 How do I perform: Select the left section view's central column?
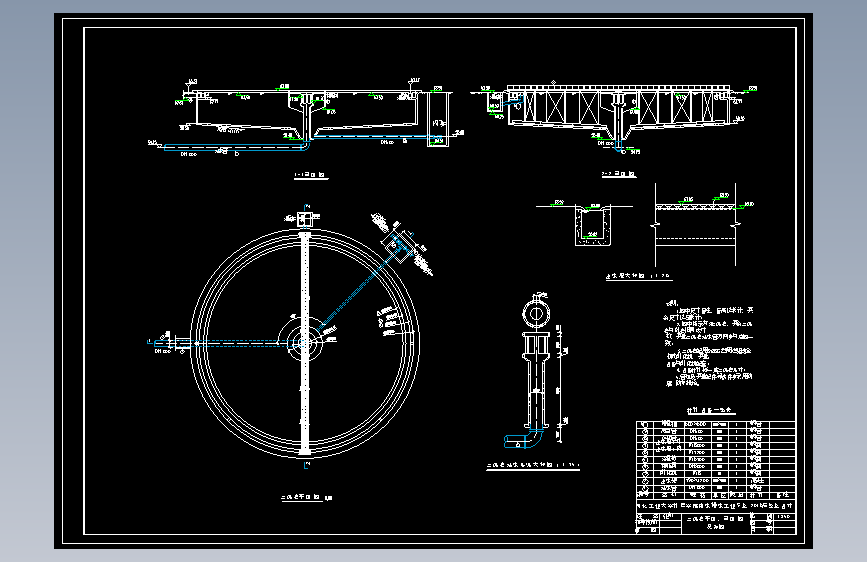(305, 117)
